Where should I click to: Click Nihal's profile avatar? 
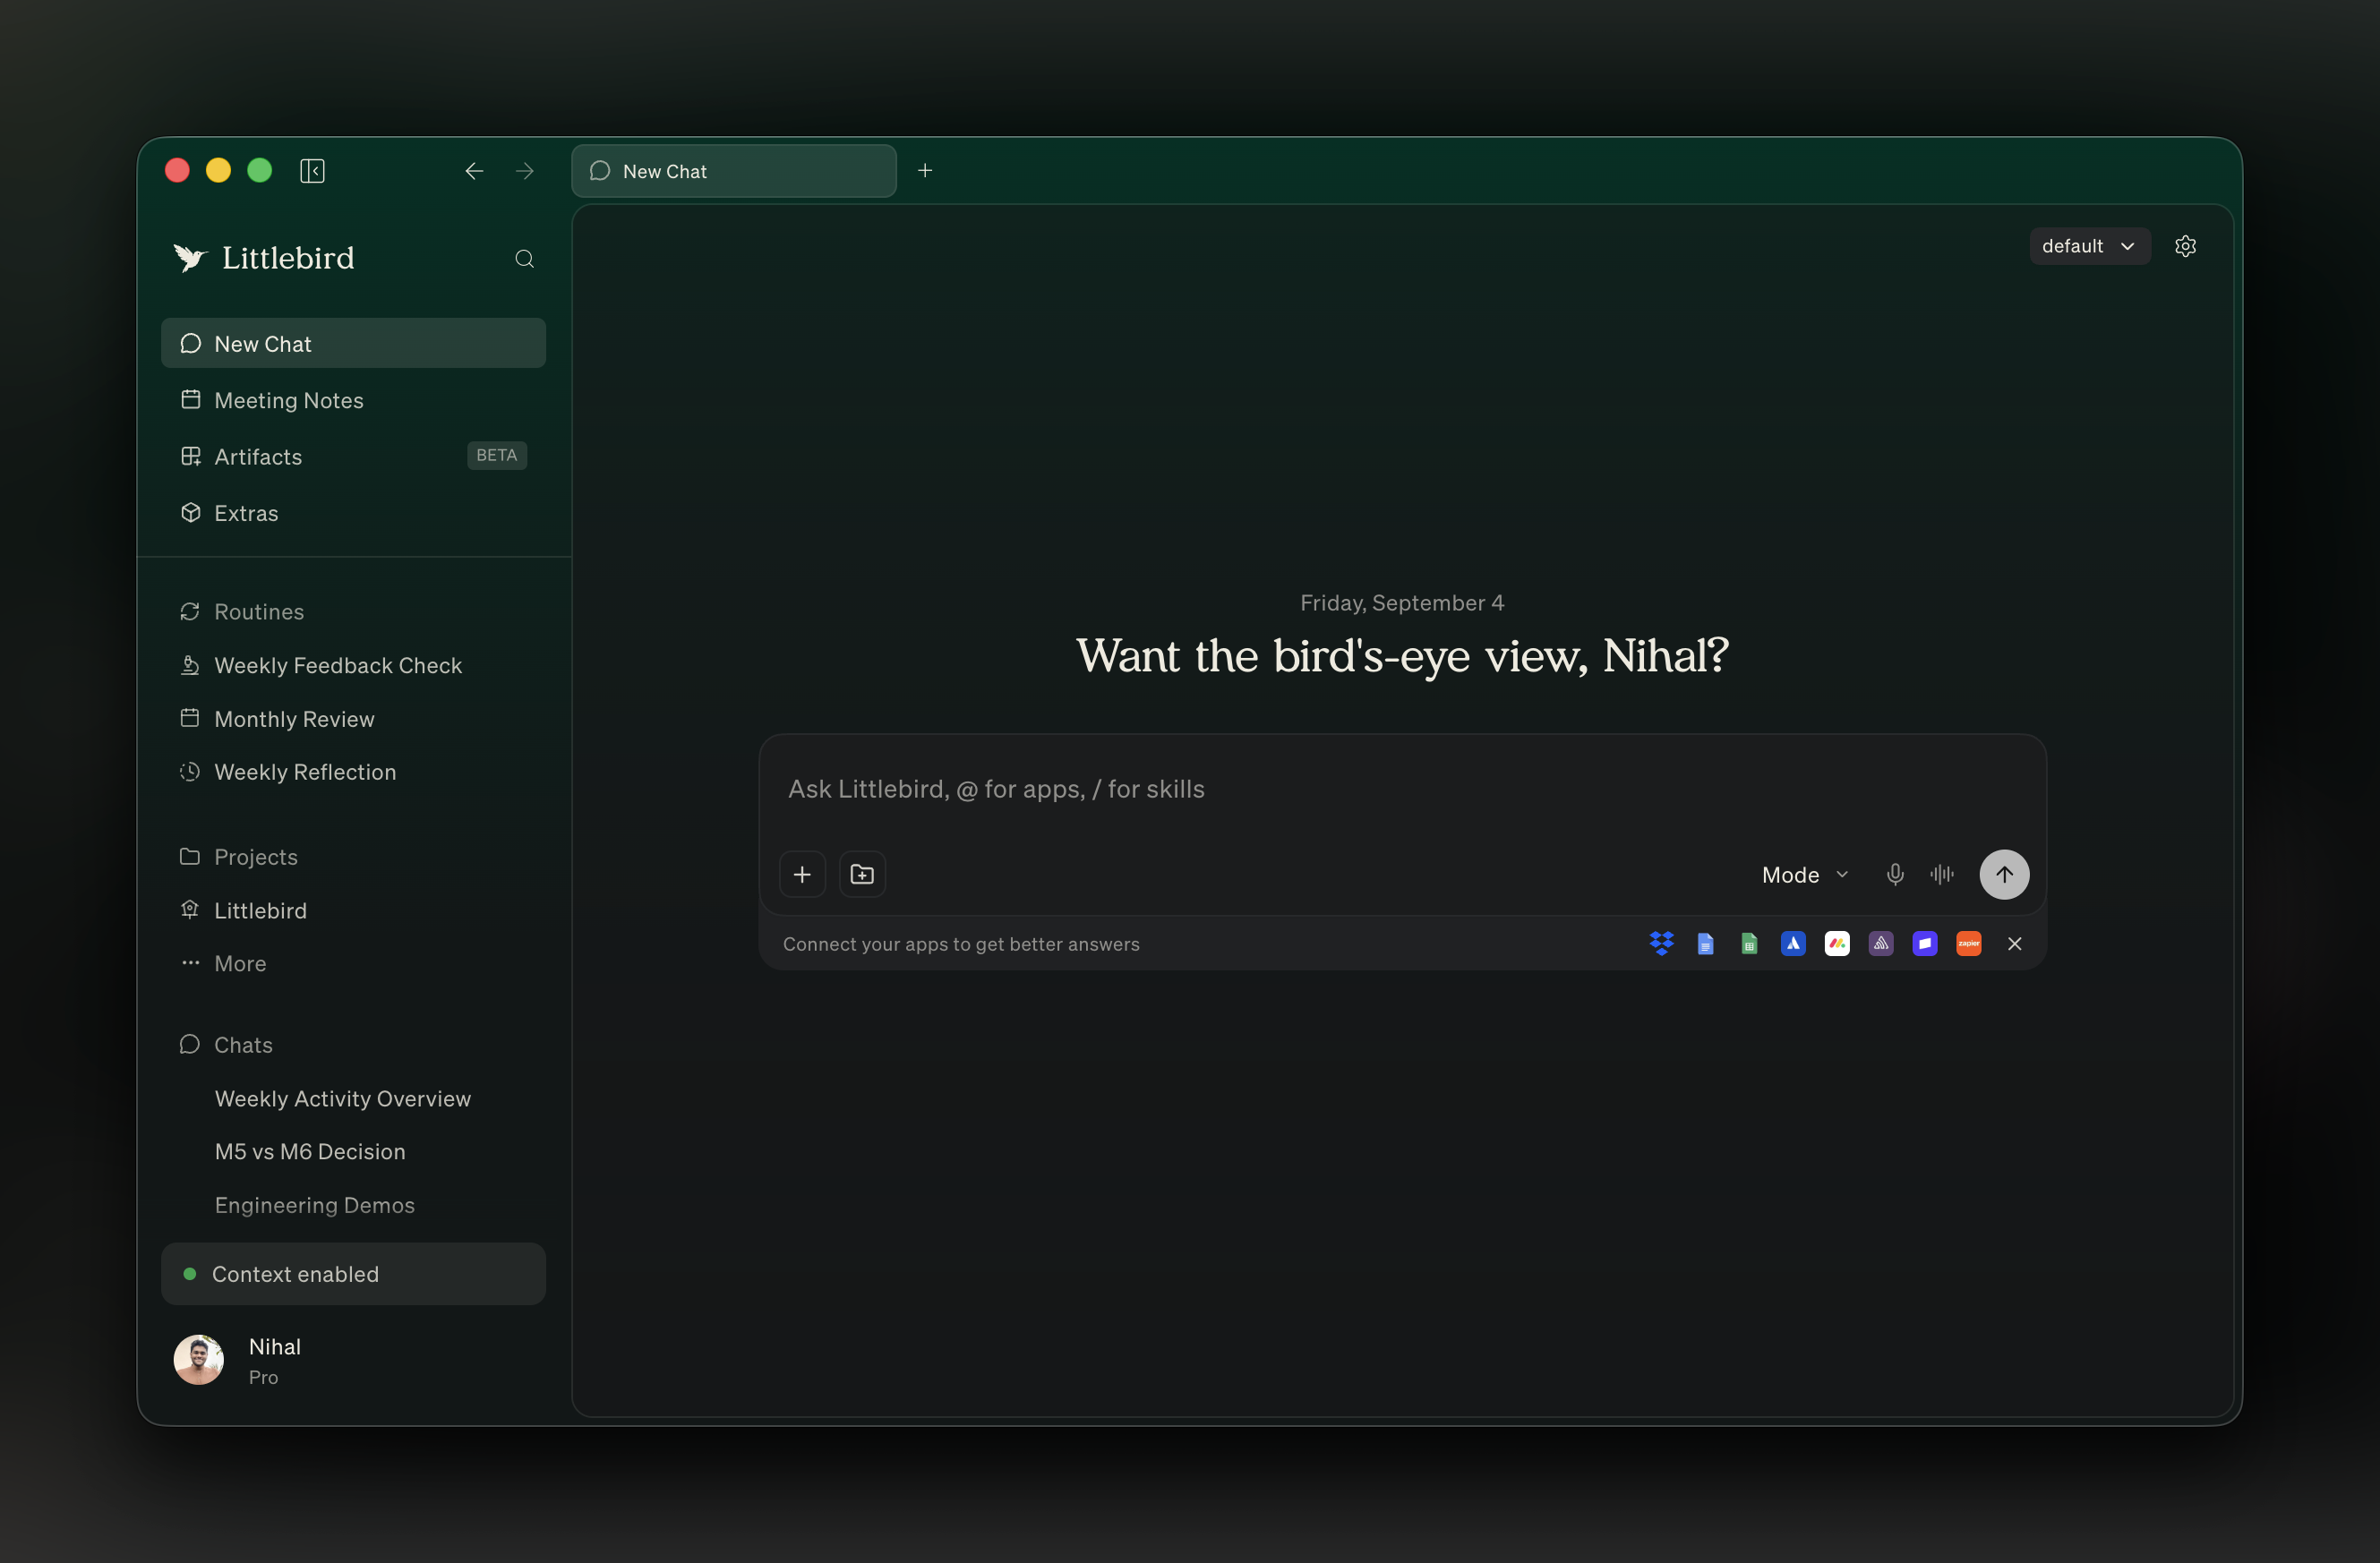coord(198,1360)
